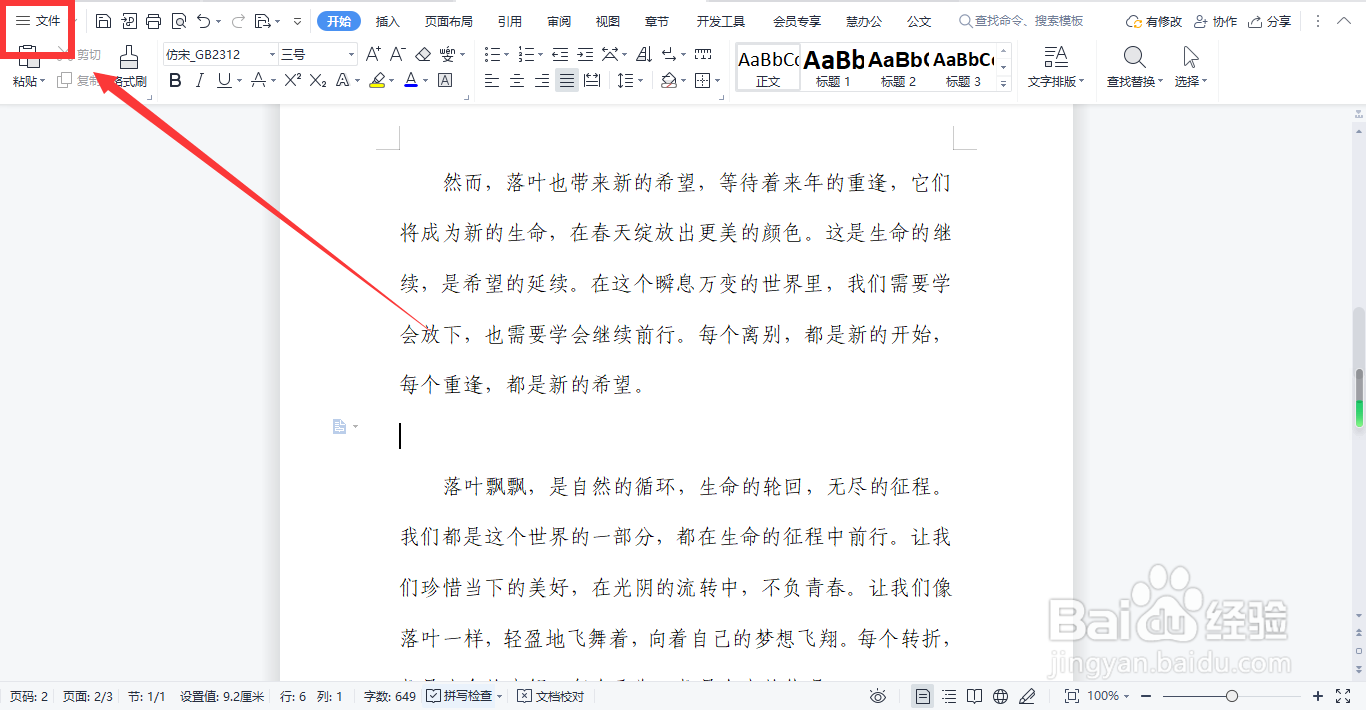The height and width of the screenshot is (710, 1366).
Task: Click the zoom slider handle
Action: pos(1232,696)
